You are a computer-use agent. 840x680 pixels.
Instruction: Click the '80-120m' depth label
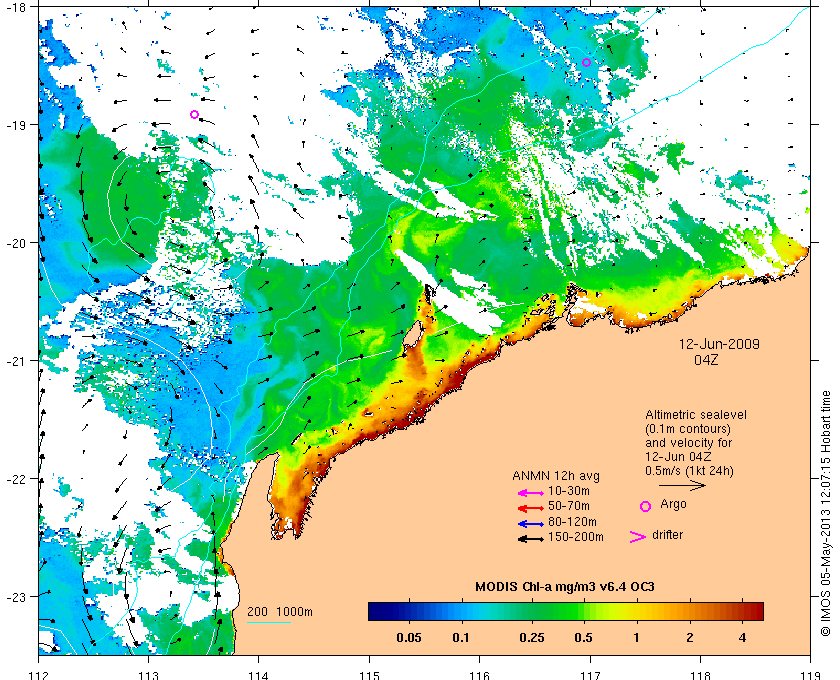[x=572, y=521]
